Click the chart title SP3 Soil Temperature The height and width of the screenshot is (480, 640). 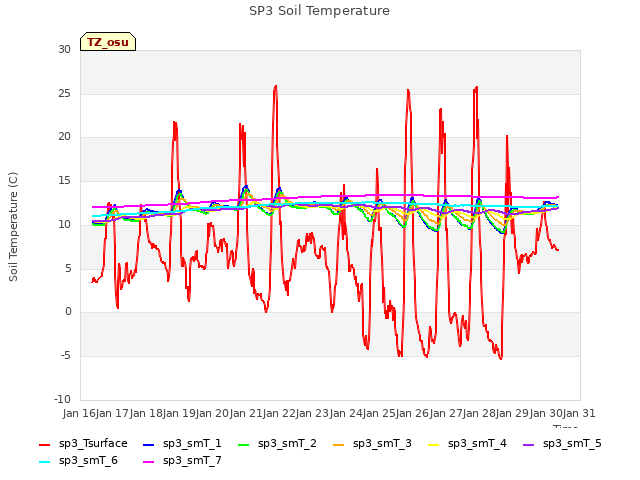pyautogui.click(x=319, y=11)
